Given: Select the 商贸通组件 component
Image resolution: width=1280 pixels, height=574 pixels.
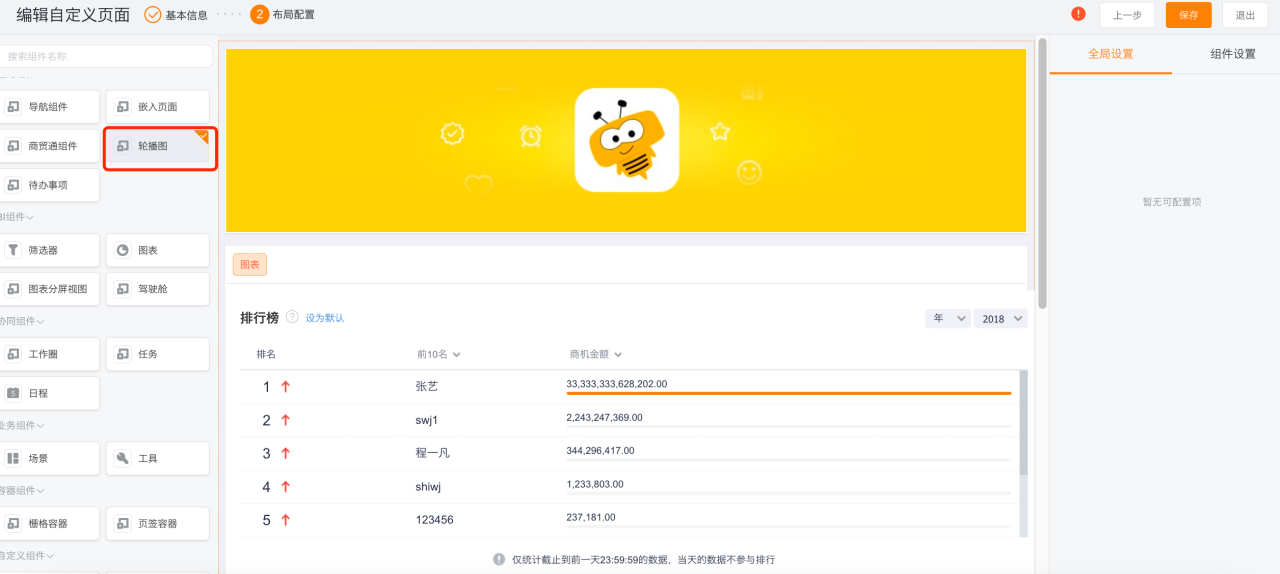Looking at the screenshot, I should coord(50,146).
